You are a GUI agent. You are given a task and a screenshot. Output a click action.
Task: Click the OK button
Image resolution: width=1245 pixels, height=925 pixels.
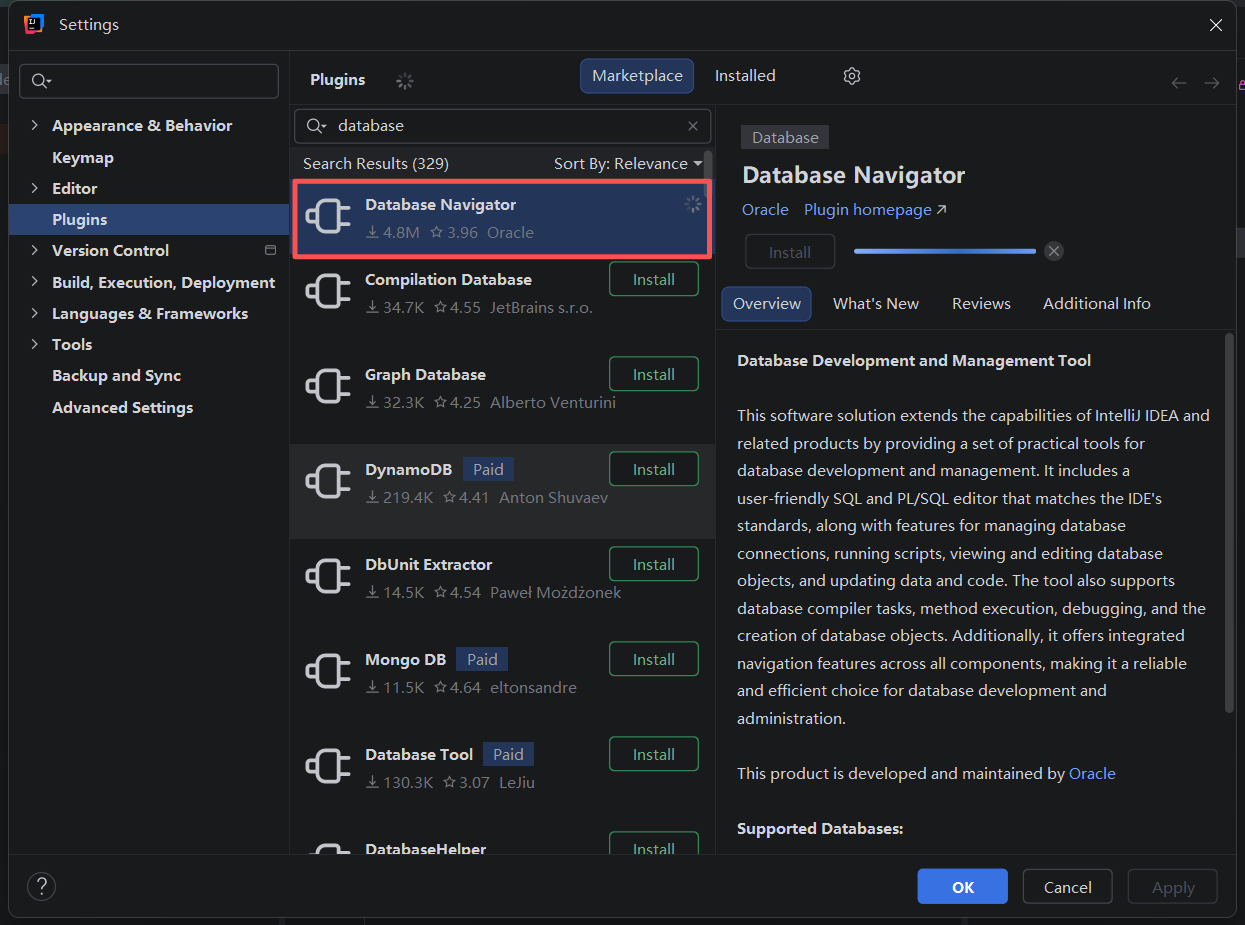[x=963, y=887]
